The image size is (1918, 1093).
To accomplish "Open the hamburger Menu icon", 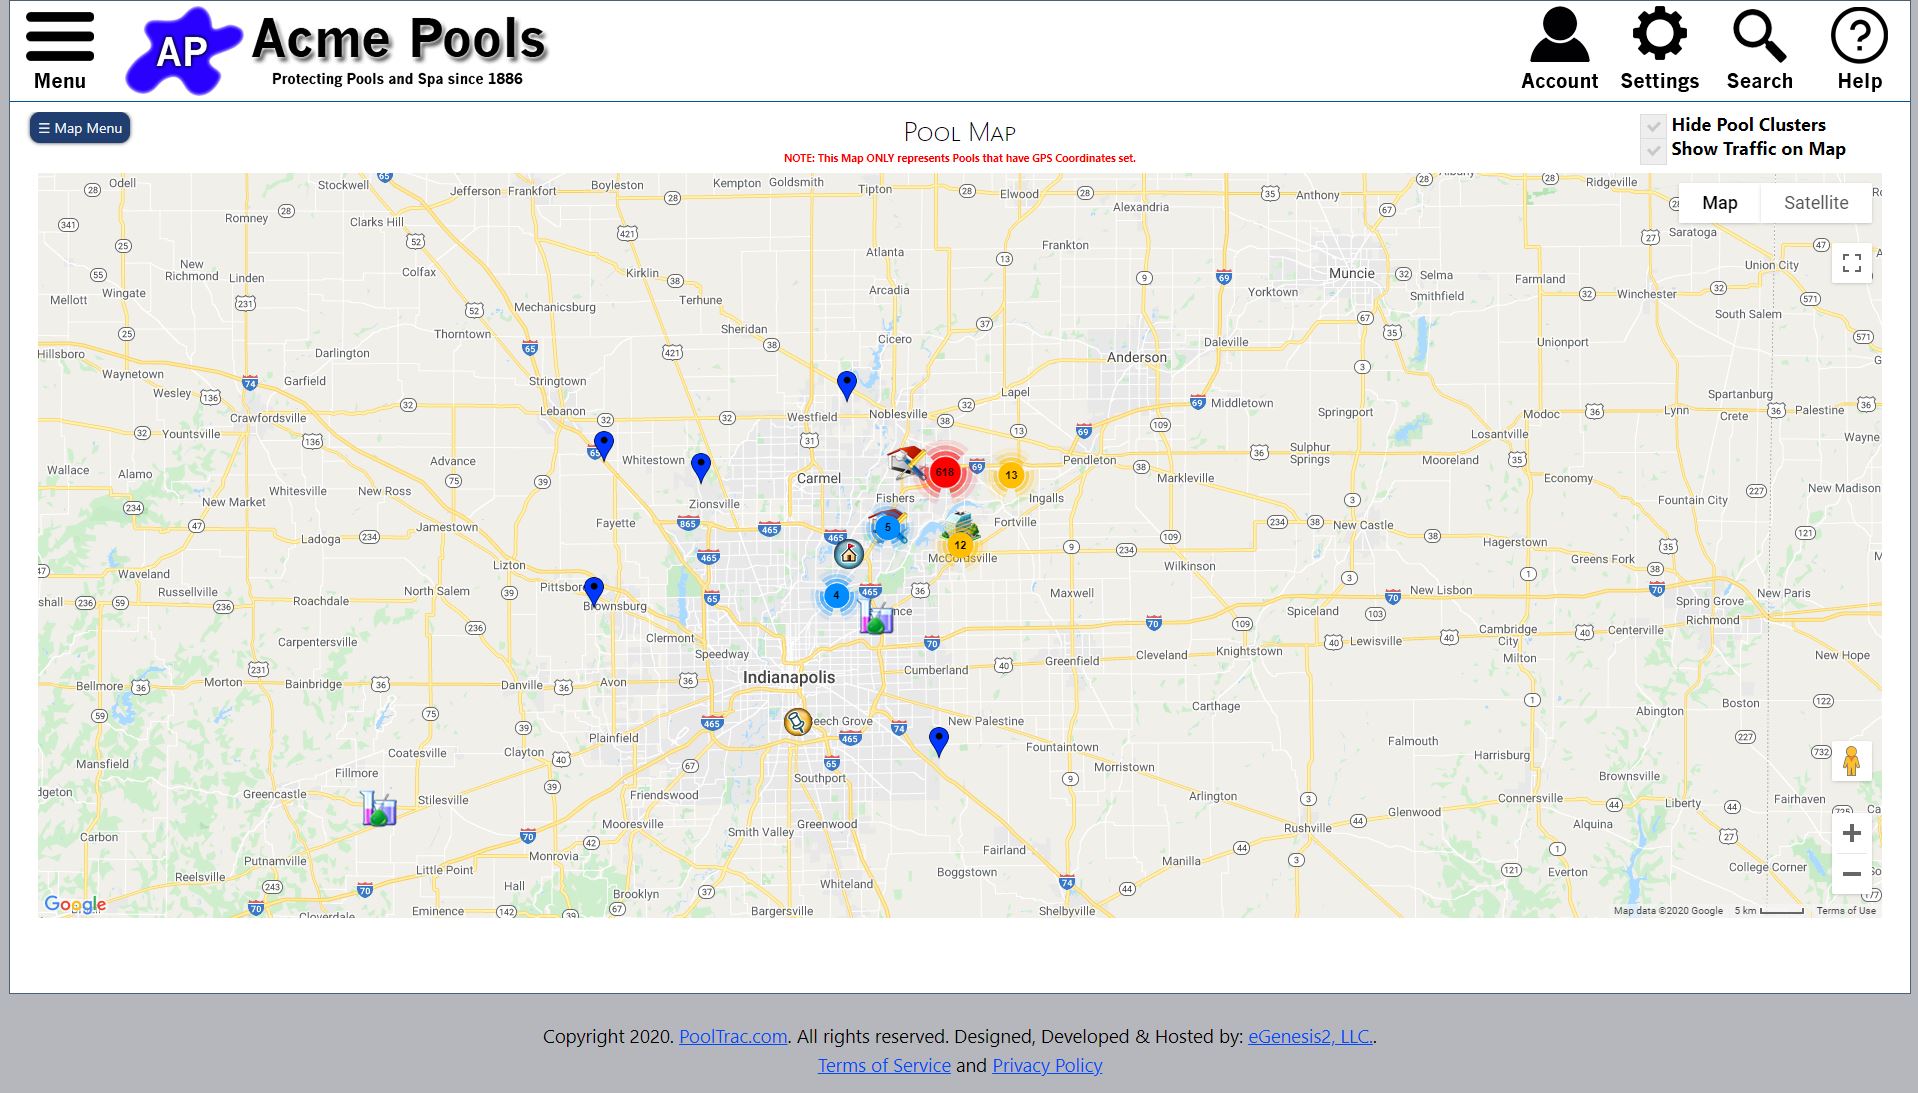I will (x=60, y=51).
